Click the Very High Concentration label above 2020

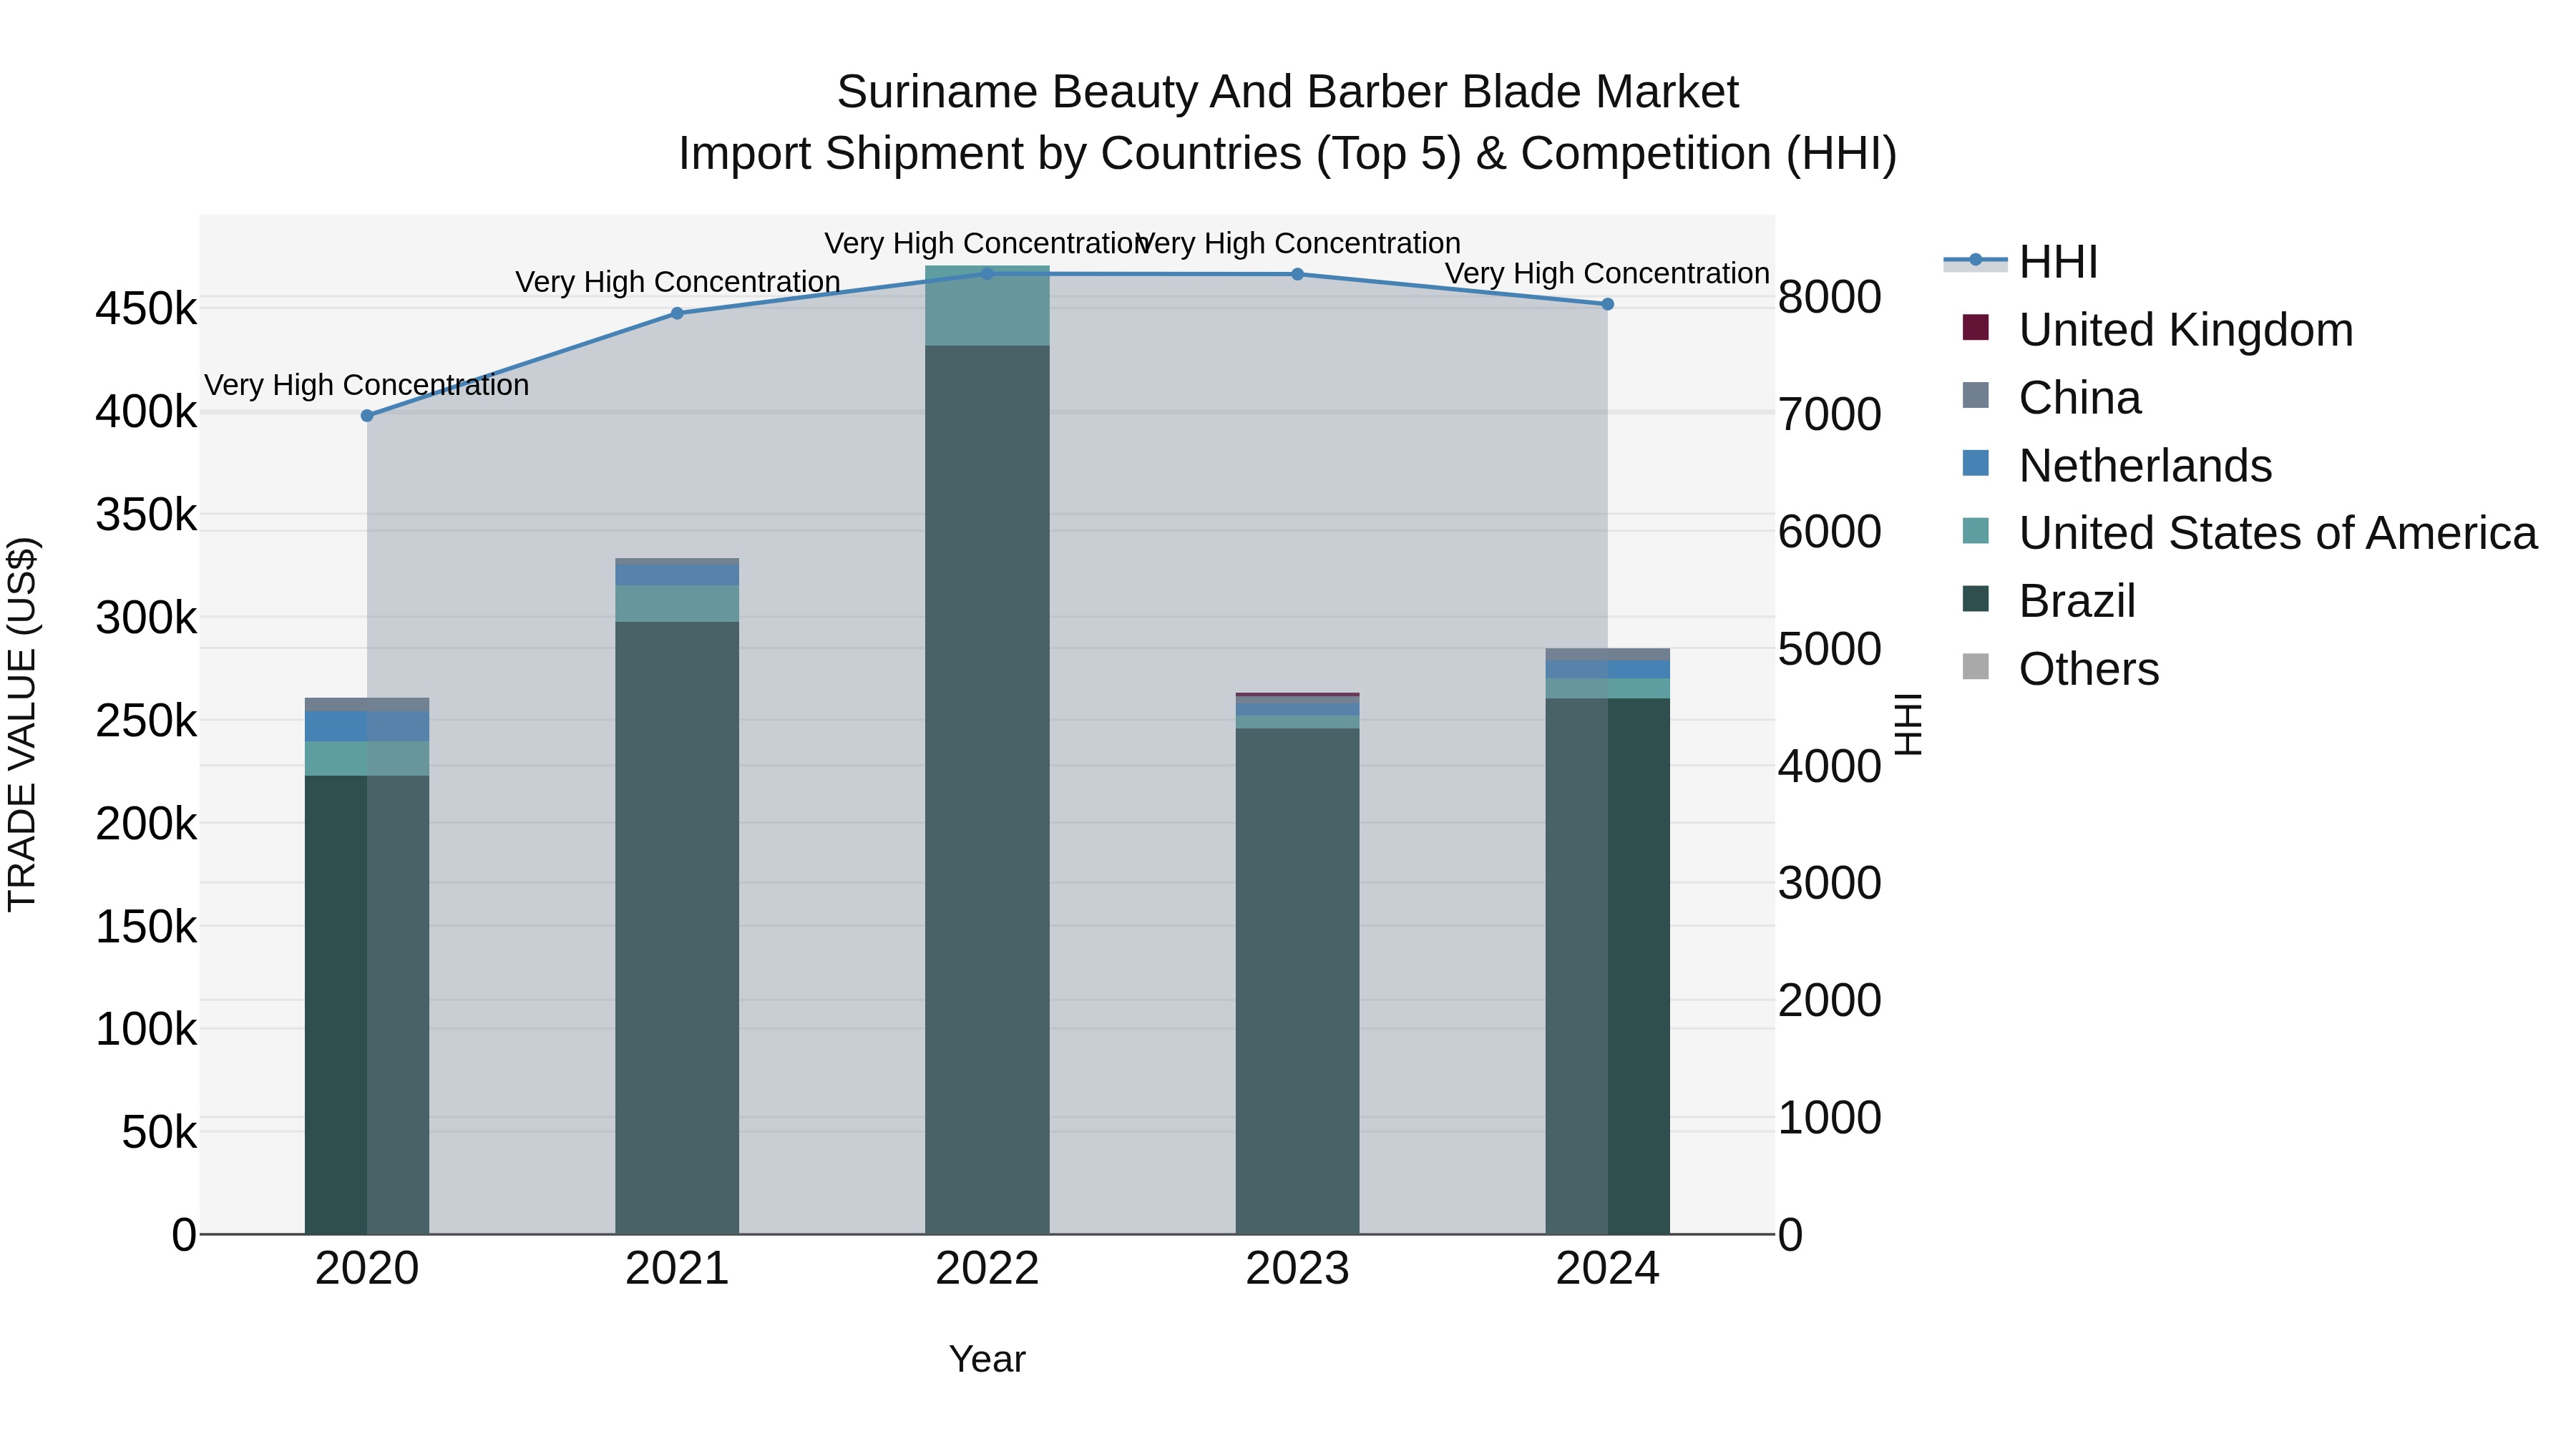point(367,385)
